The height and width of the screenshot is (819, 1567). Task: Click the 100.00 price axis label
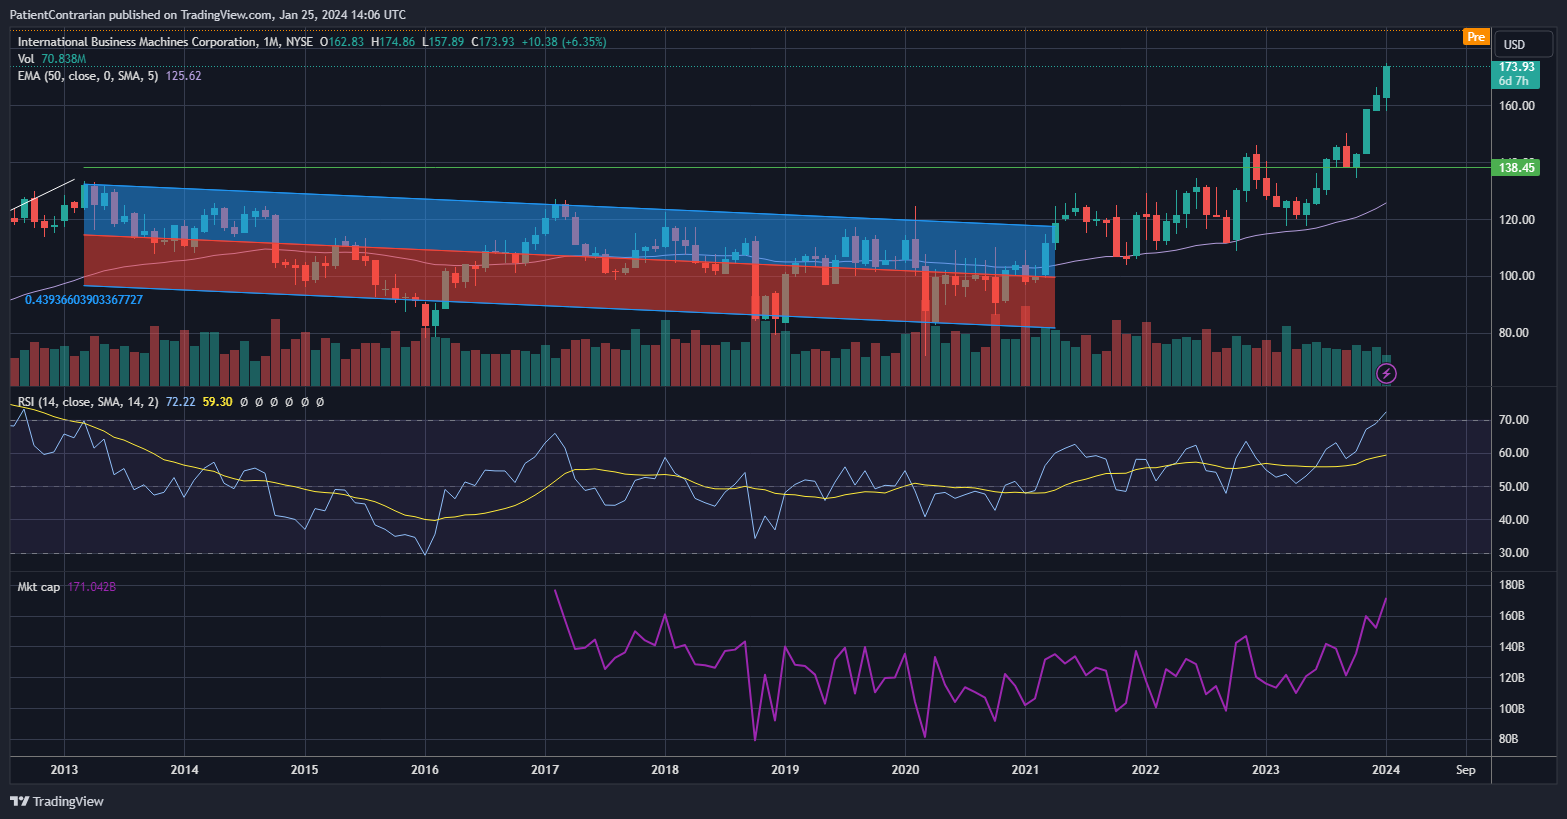pos(1517,276)
